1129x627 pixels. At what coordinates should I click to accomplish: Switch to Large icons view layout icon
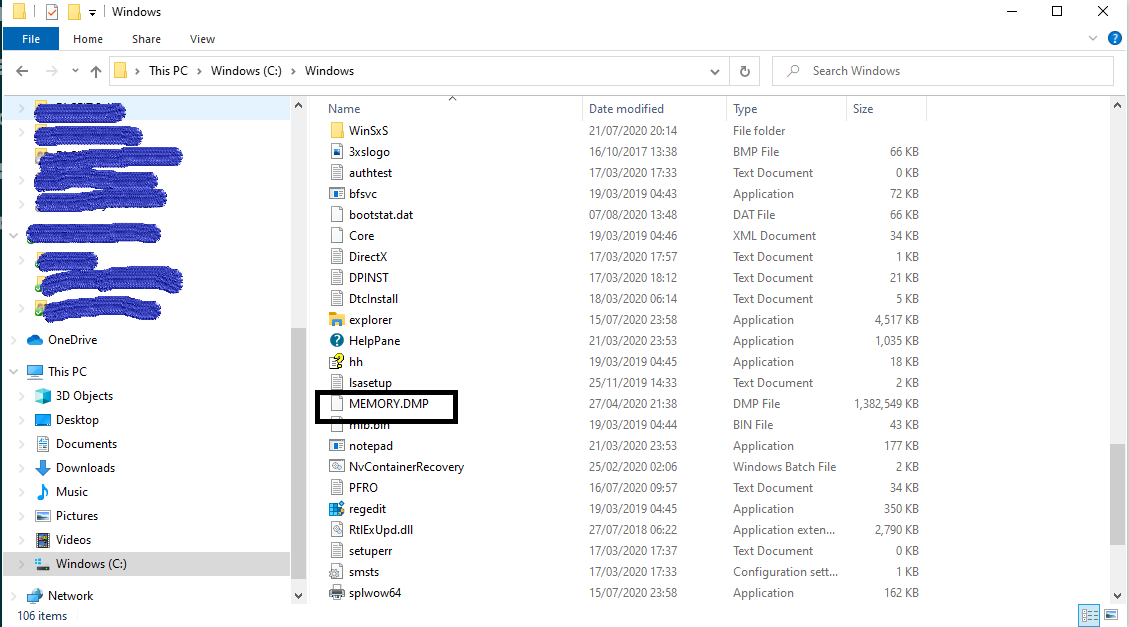coord(1111,615)
